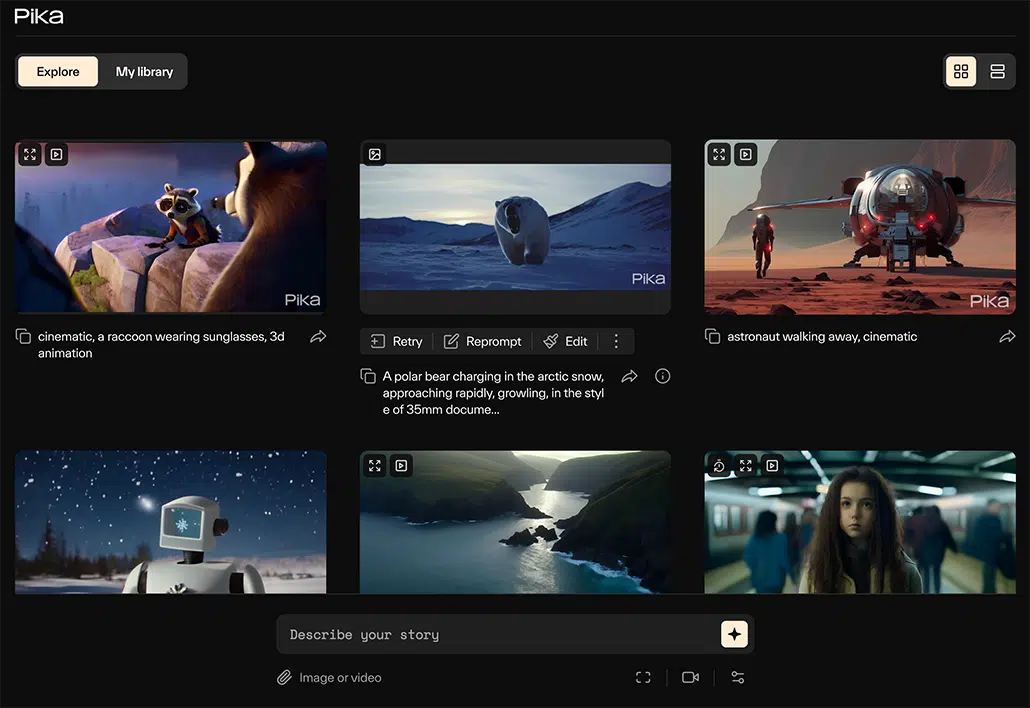Click the image icon on the polar bear card
This screenshot has width=1030, height=708.
[375, 154]
